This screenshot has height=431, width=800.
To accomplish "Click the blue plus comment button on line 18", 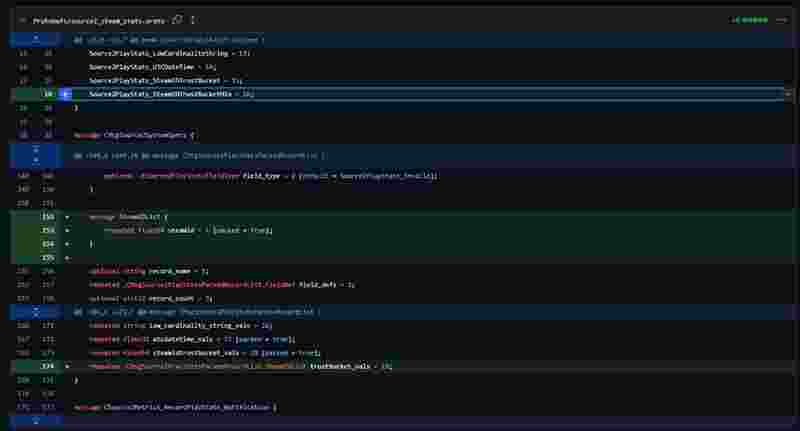I will pyautogui.click(x=66, y=94).
